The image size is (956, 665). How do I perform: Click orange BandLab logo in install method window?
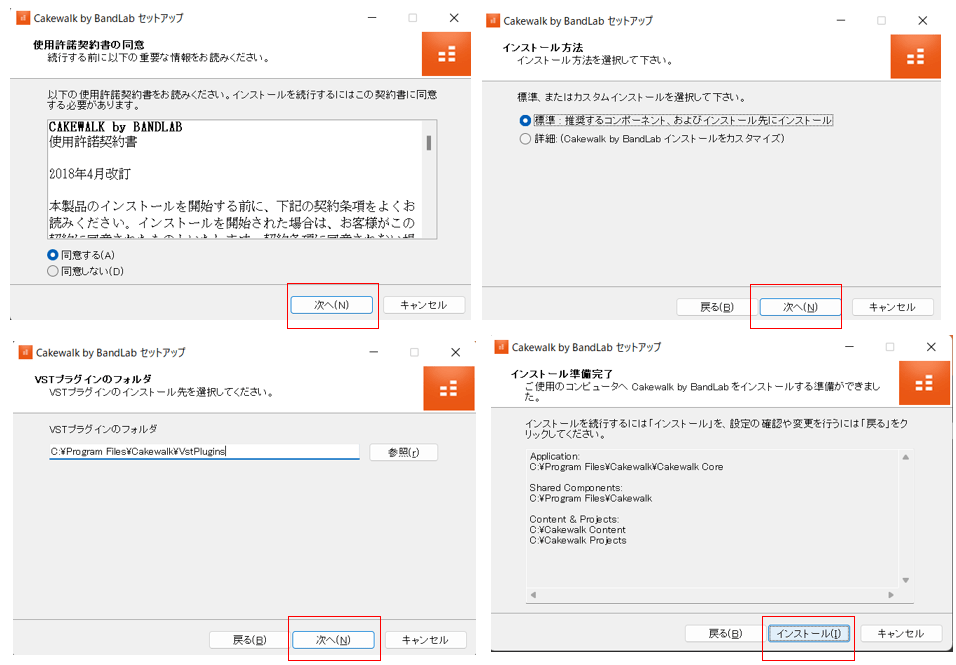(x=915, y=57)
